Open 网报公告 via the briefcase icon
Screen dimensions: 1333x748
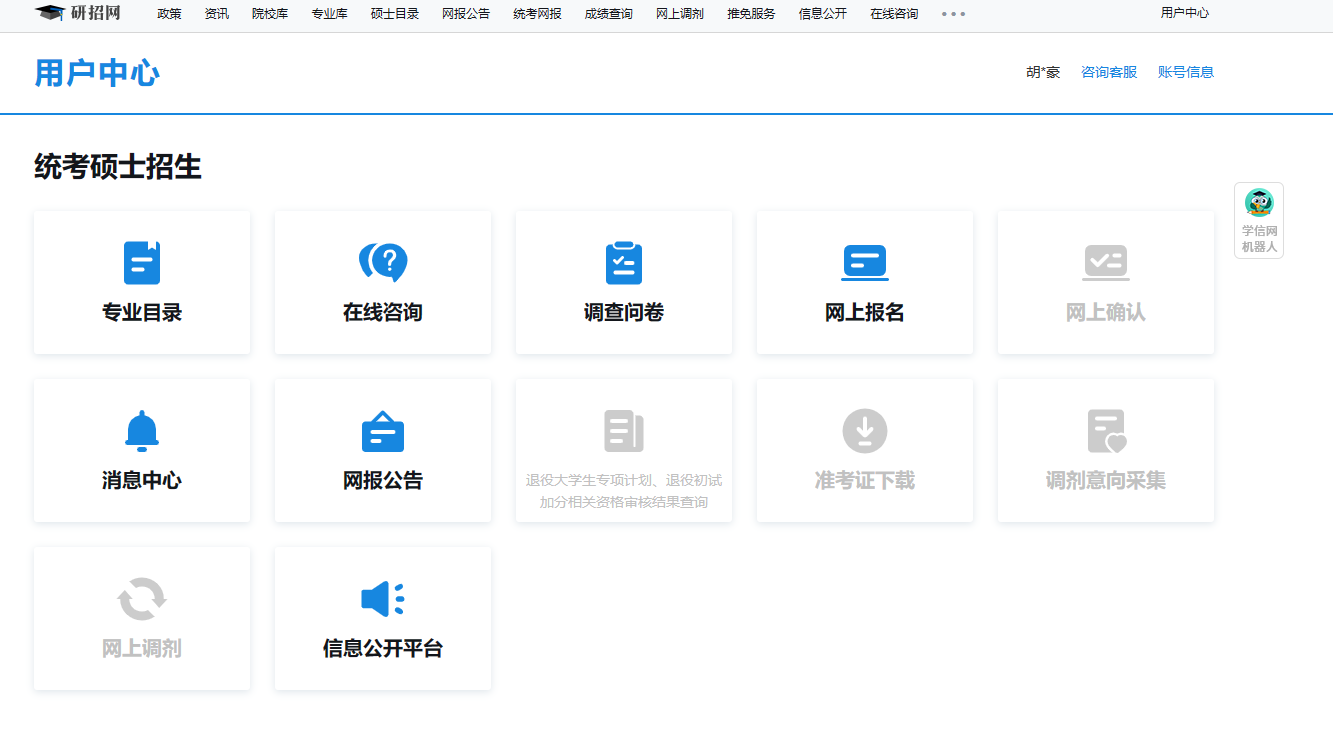(382, 430)
